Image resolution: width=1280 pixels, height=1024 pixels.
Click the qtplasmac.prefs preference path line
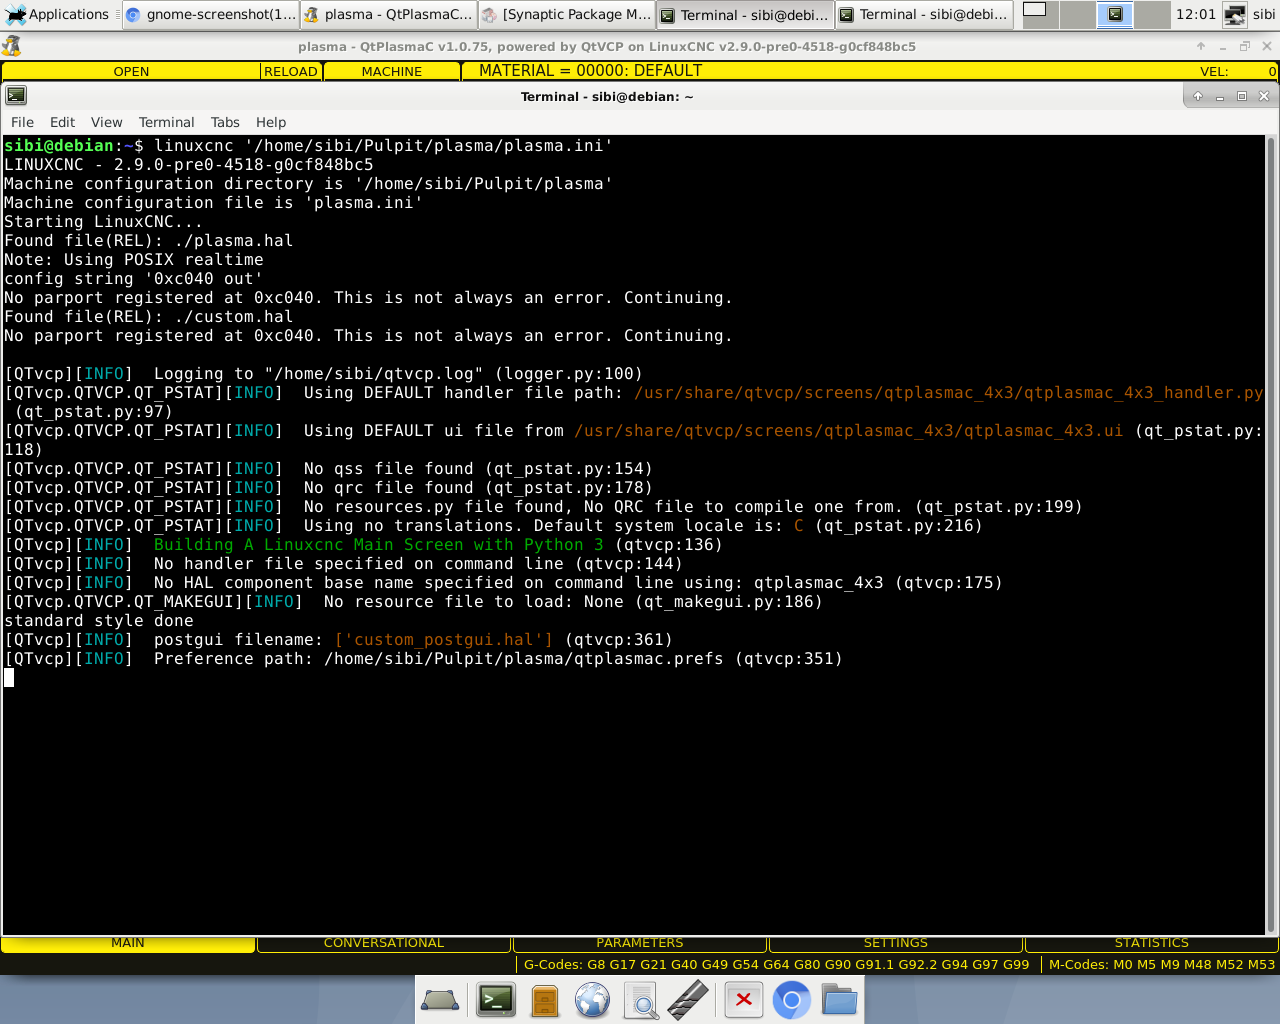pyautogui.click(x=423, y=659)
